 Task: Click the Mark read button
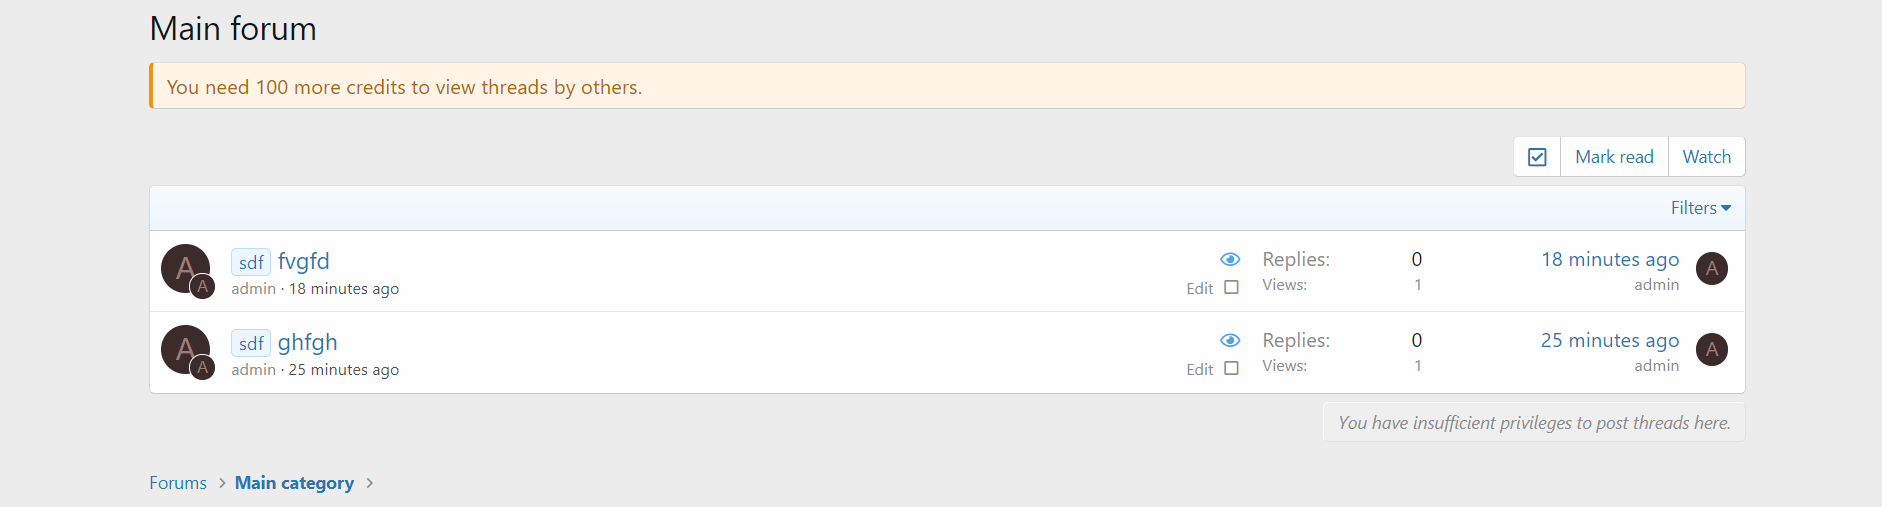[1614, 157]
